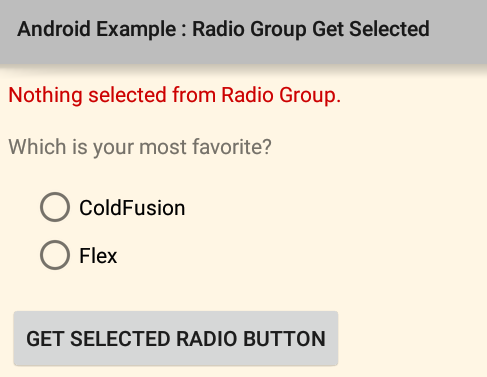The height and width of the screenshot is (377, 487).
Task: Click the word 'Android' in the title bar
Action: [54, 29]
